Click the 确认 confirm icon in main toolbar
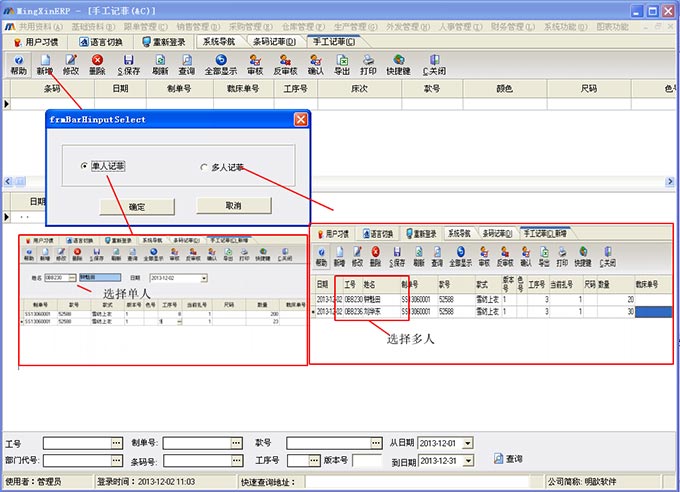Viewport: 680px width, 492px height. [x=315, y=65]
